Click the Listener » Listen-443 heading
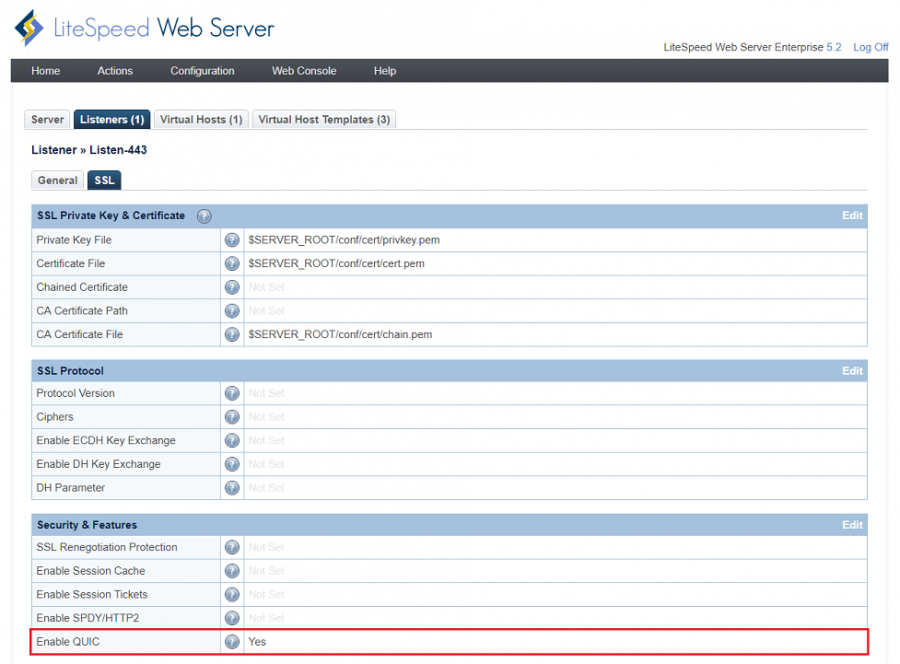Screen dimensions: 900x664 [x=89, y=150]
